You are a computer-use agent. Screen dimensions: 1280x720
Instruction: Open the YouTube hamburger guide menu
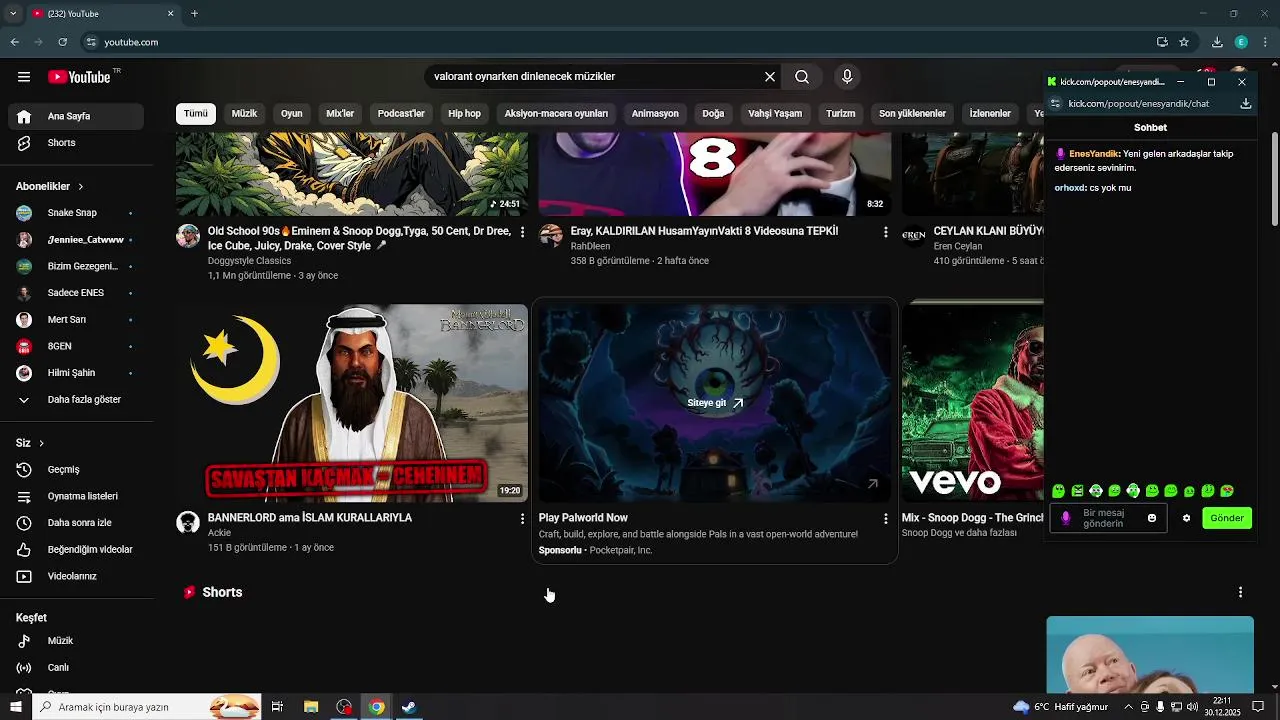tap(24, 77)
